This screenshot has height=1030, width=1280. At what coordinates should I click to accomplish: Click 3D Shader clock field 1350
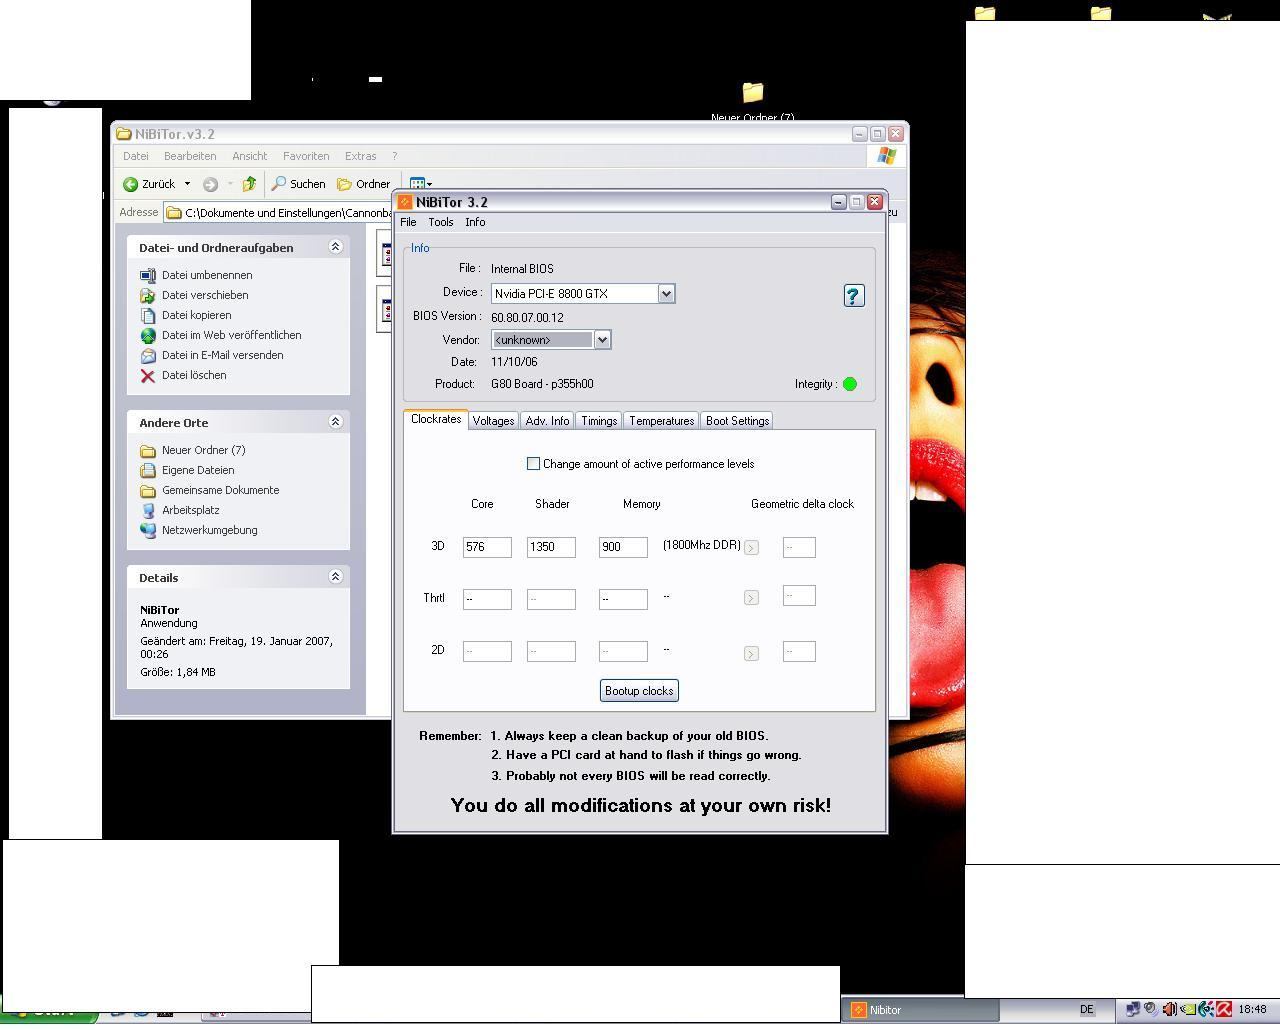[x=551, y=547]
